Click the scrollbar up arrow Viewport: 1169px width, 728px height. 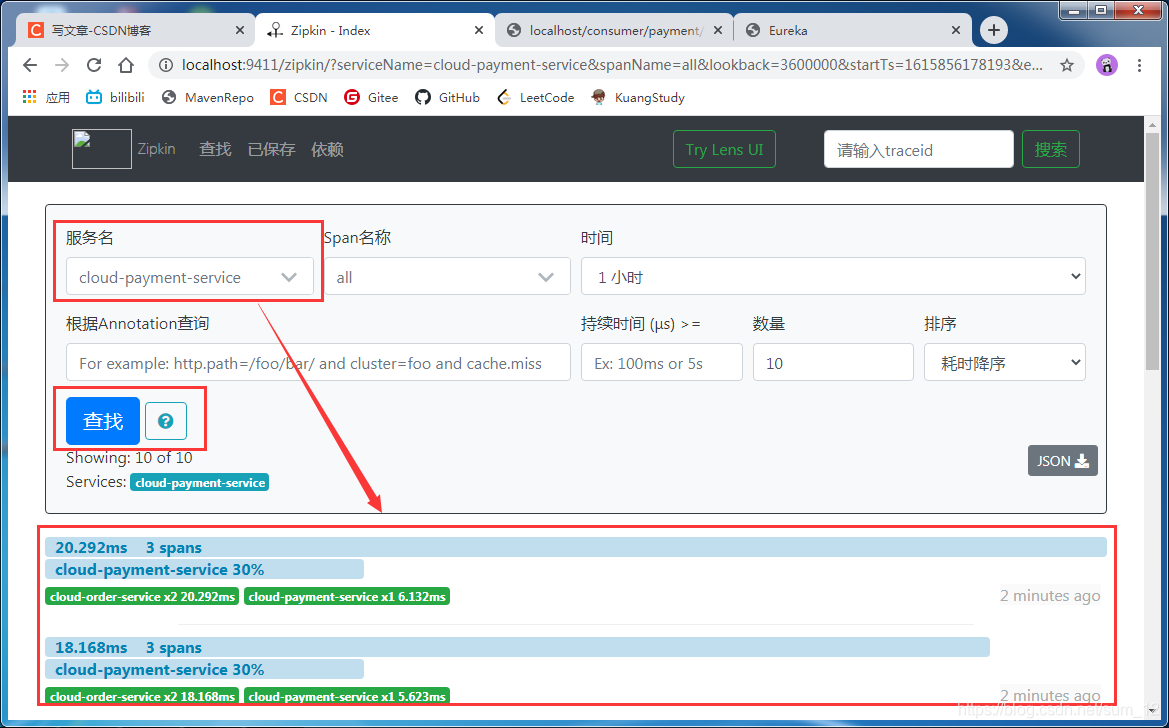1153,124
